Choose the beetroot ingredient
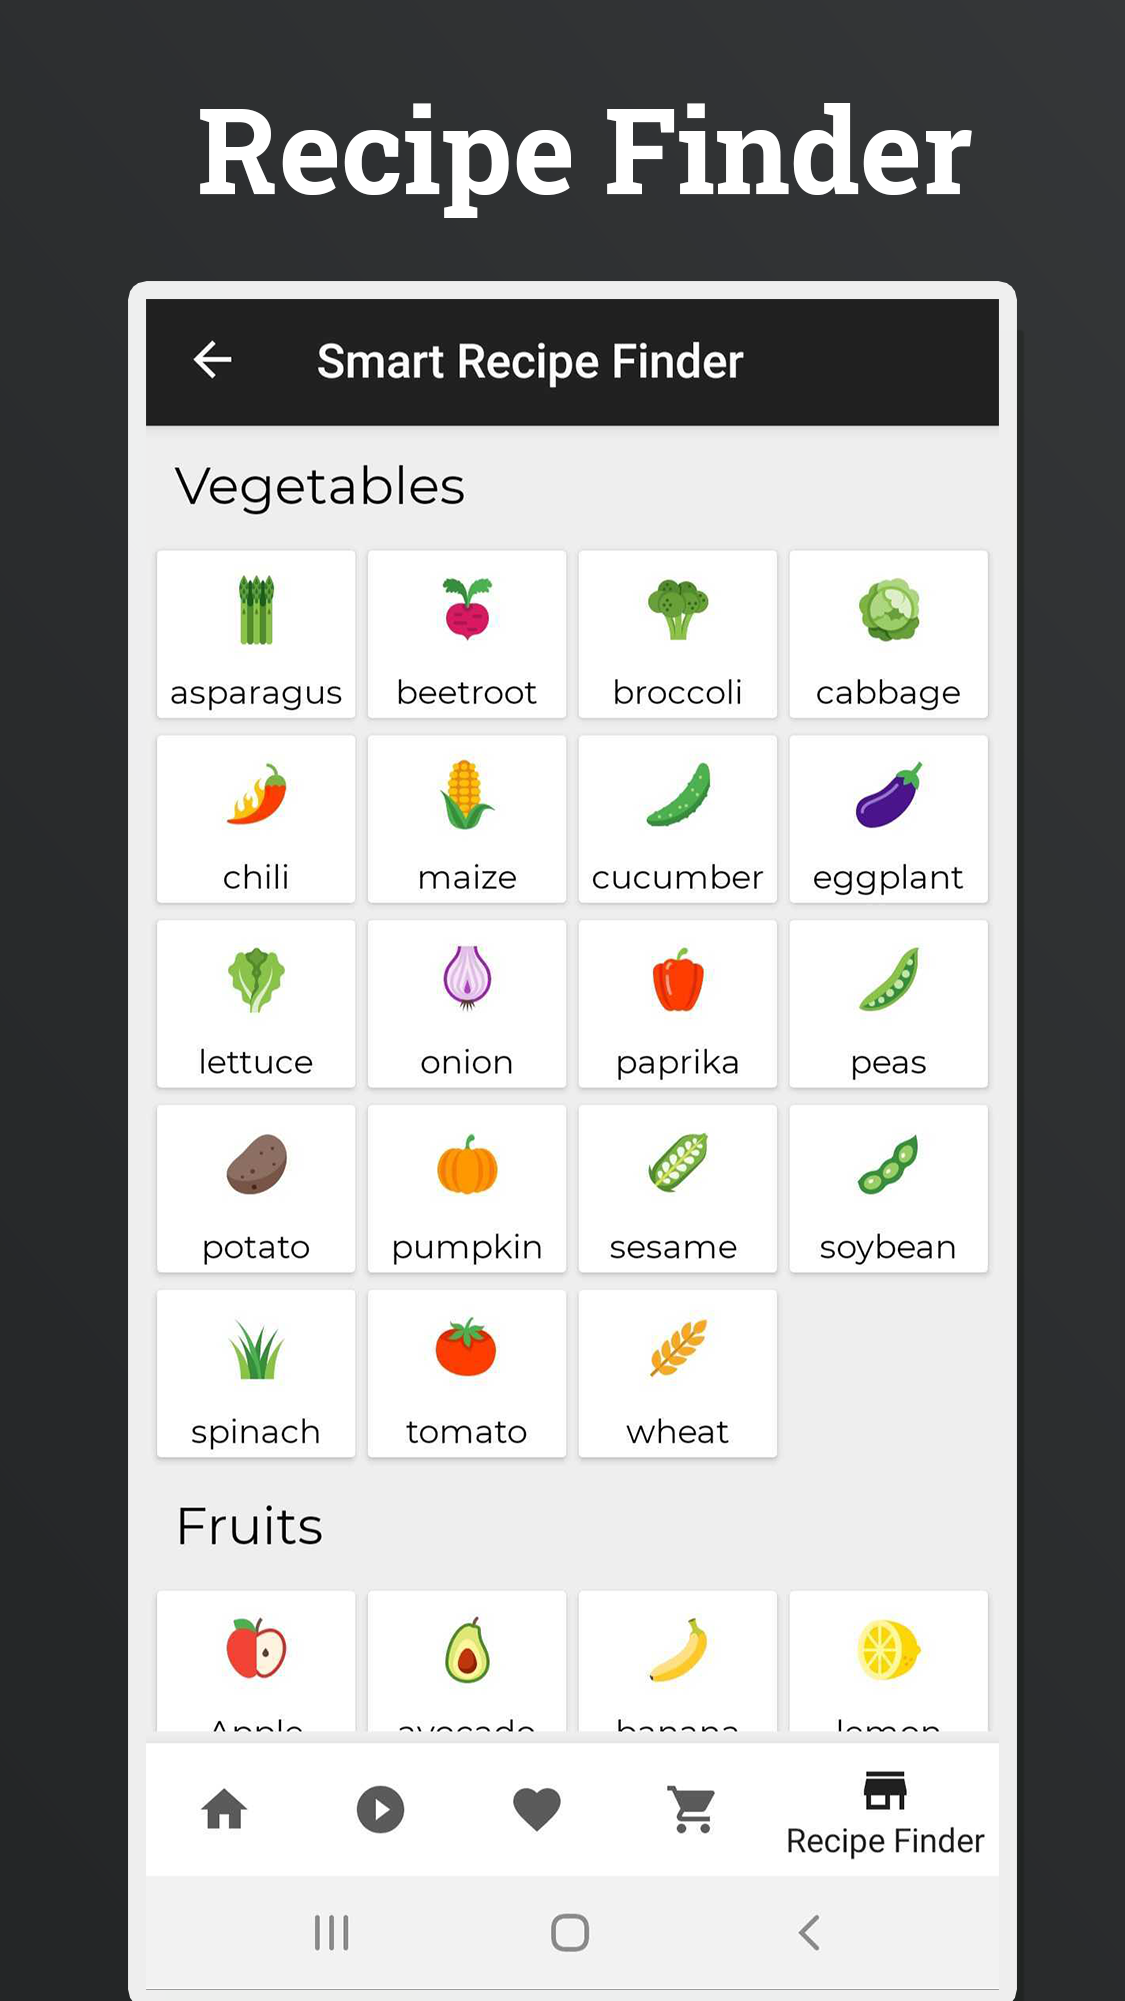Viewport: 1125px width, 2001px height. pos(467,634)
